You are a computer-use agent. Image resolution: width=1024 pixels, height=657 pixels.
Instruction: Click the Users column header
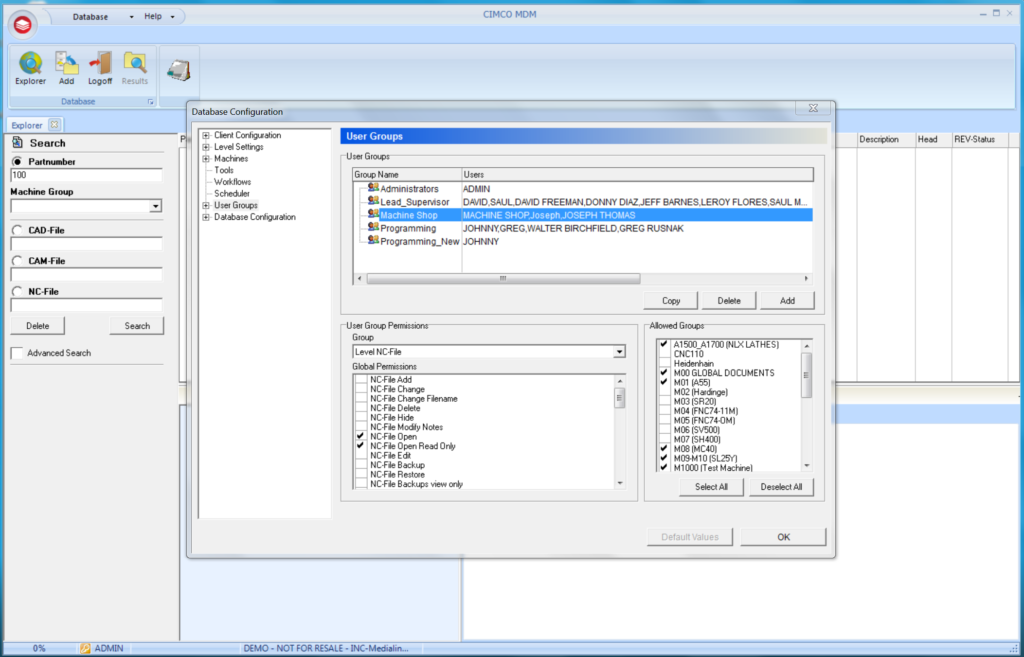[637, 174]
